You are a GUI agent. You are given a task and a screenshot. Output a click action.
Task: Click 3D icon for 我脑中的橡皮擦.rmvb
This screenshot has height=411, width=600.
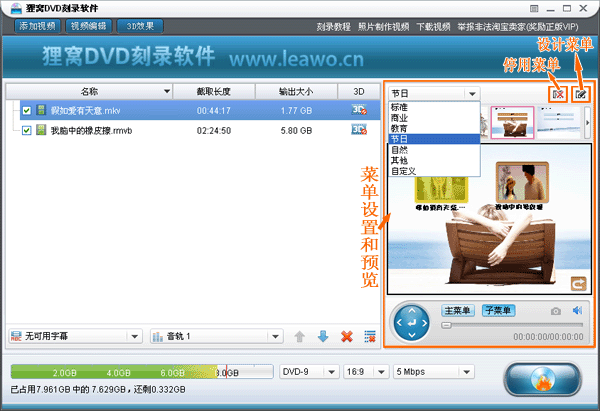tap(359, 130)
